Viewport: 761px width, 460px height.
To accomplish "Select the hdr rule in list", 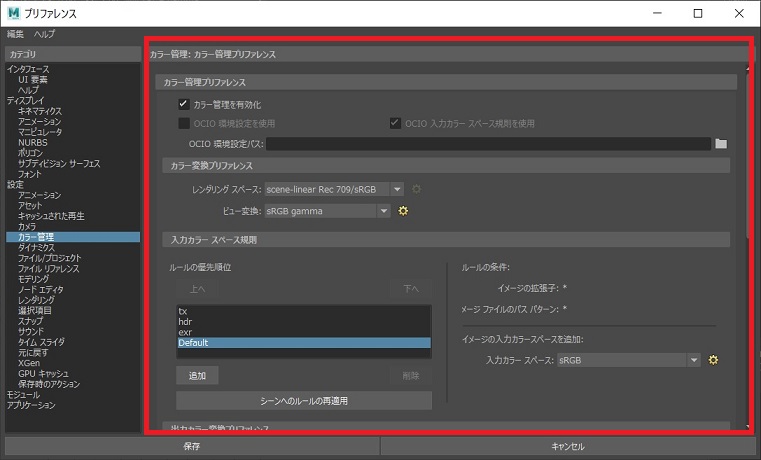I will (304, 322).
